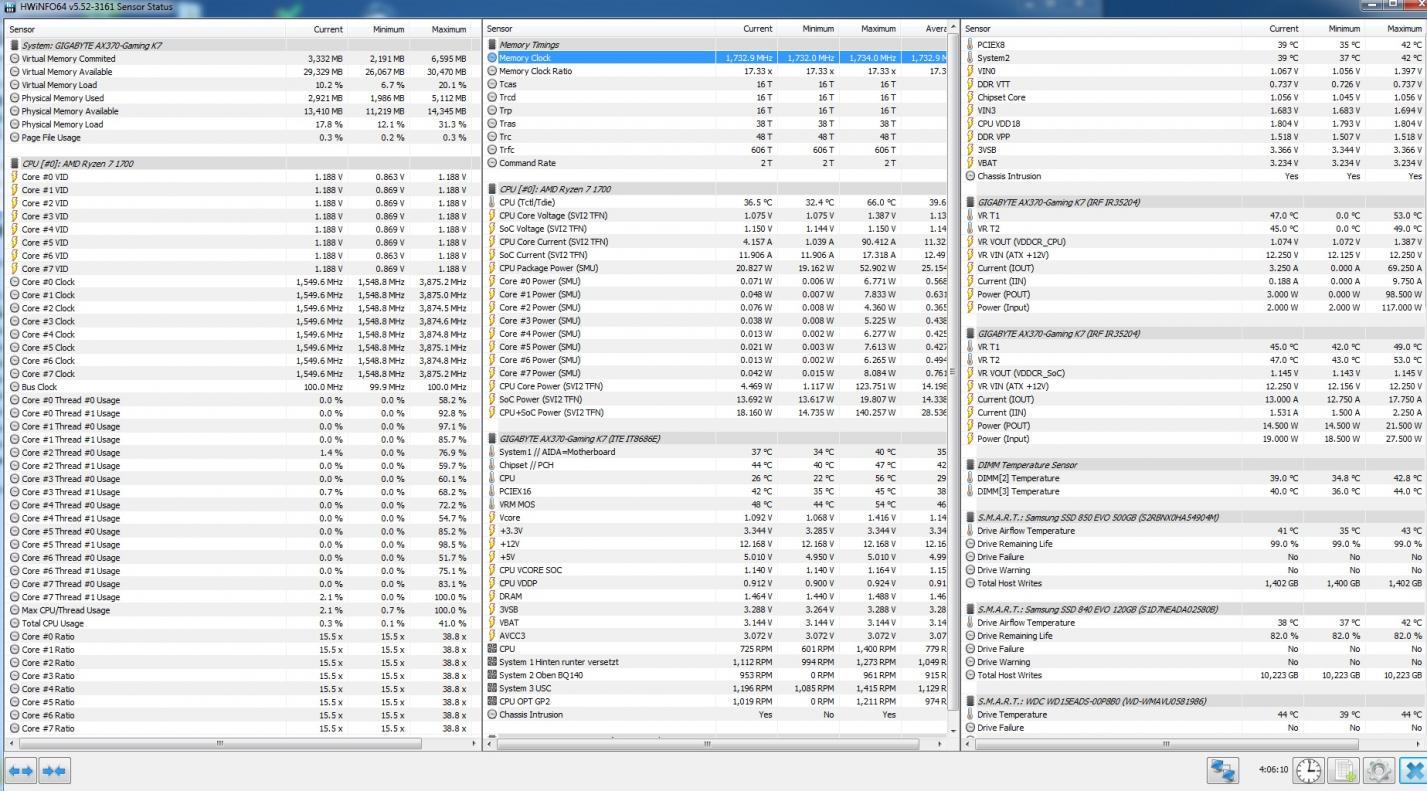Select the DIMM[3] Temperature row

[1195, 491]
